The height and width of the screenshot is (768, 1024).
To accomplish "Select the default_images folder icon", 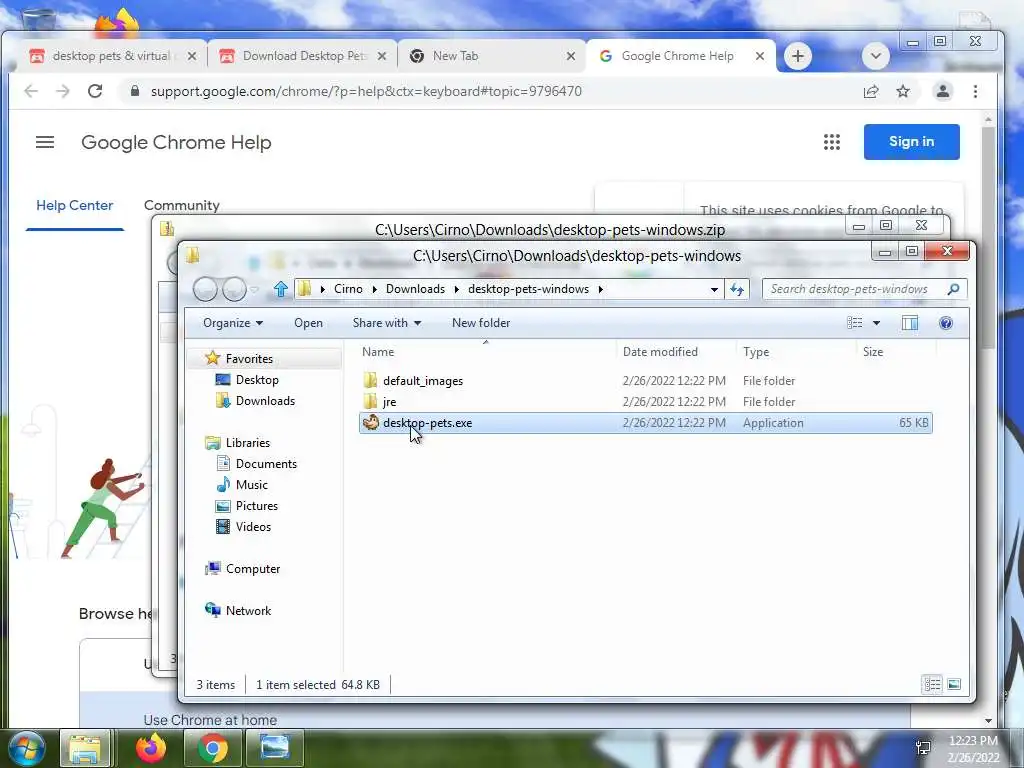I will pos(370,380).
